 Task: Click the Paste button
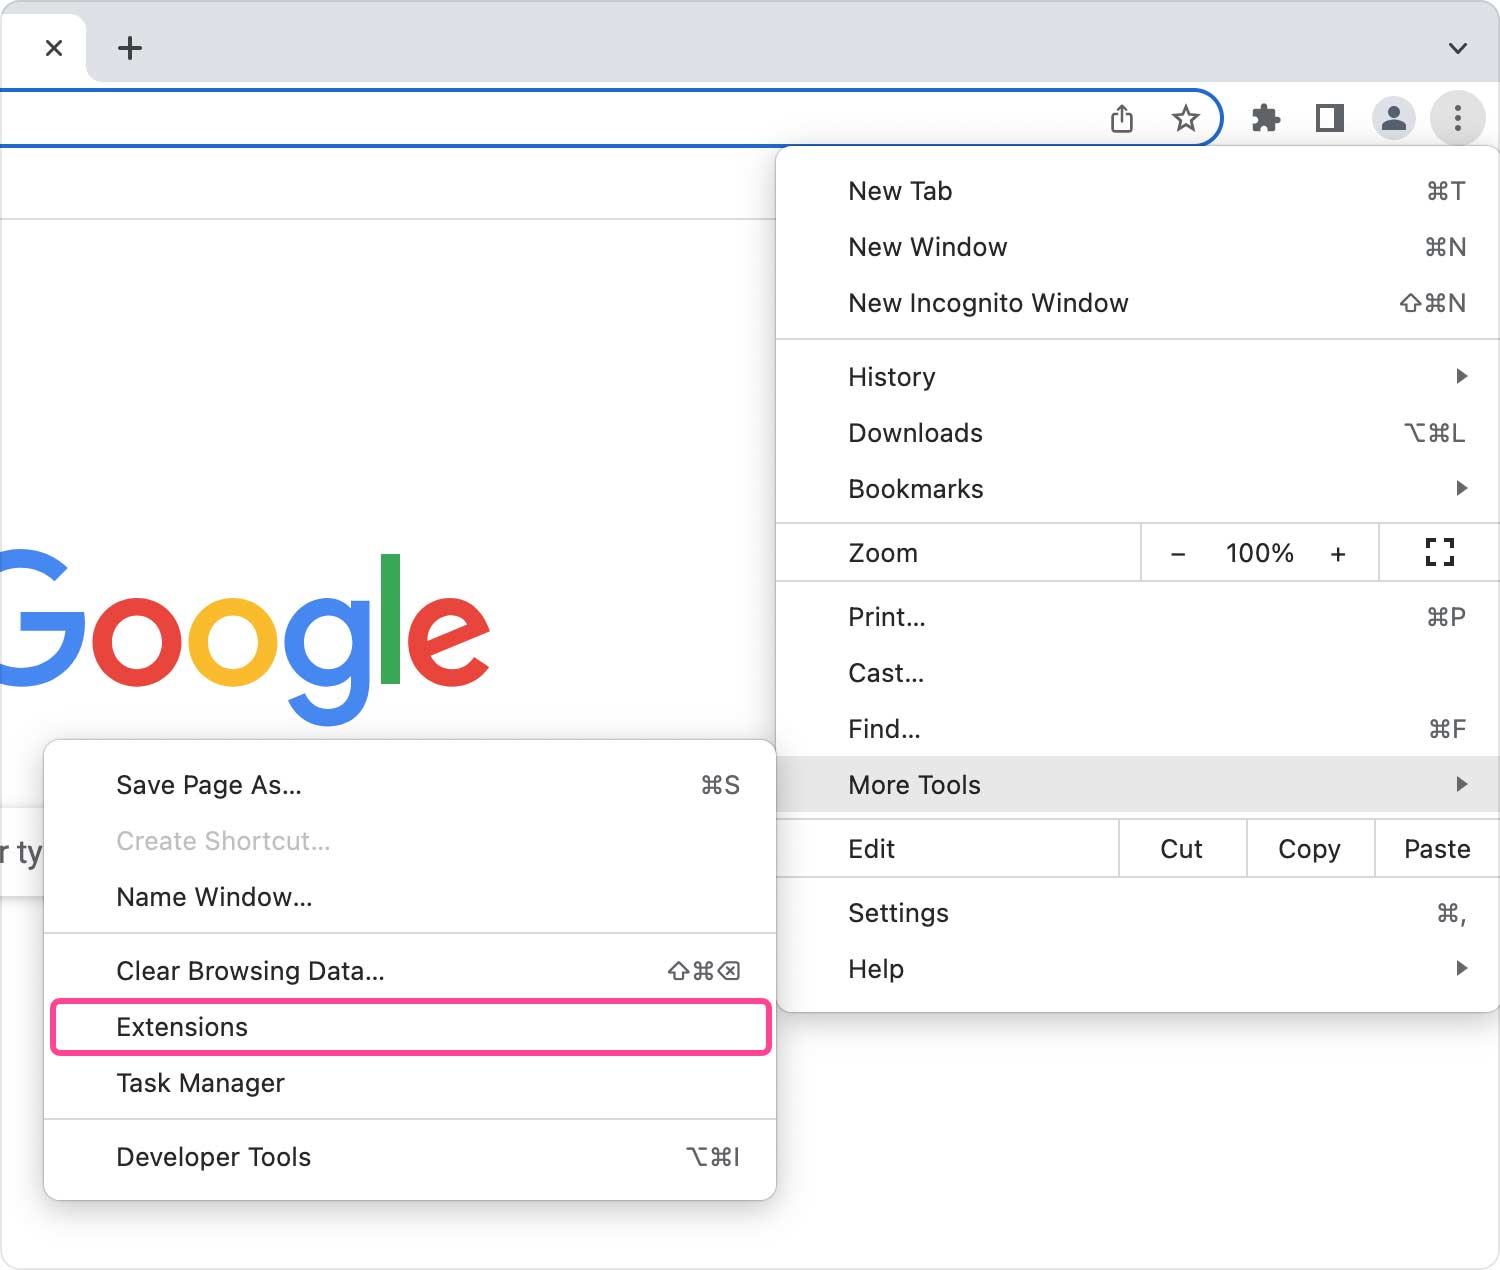(1437, 849)
